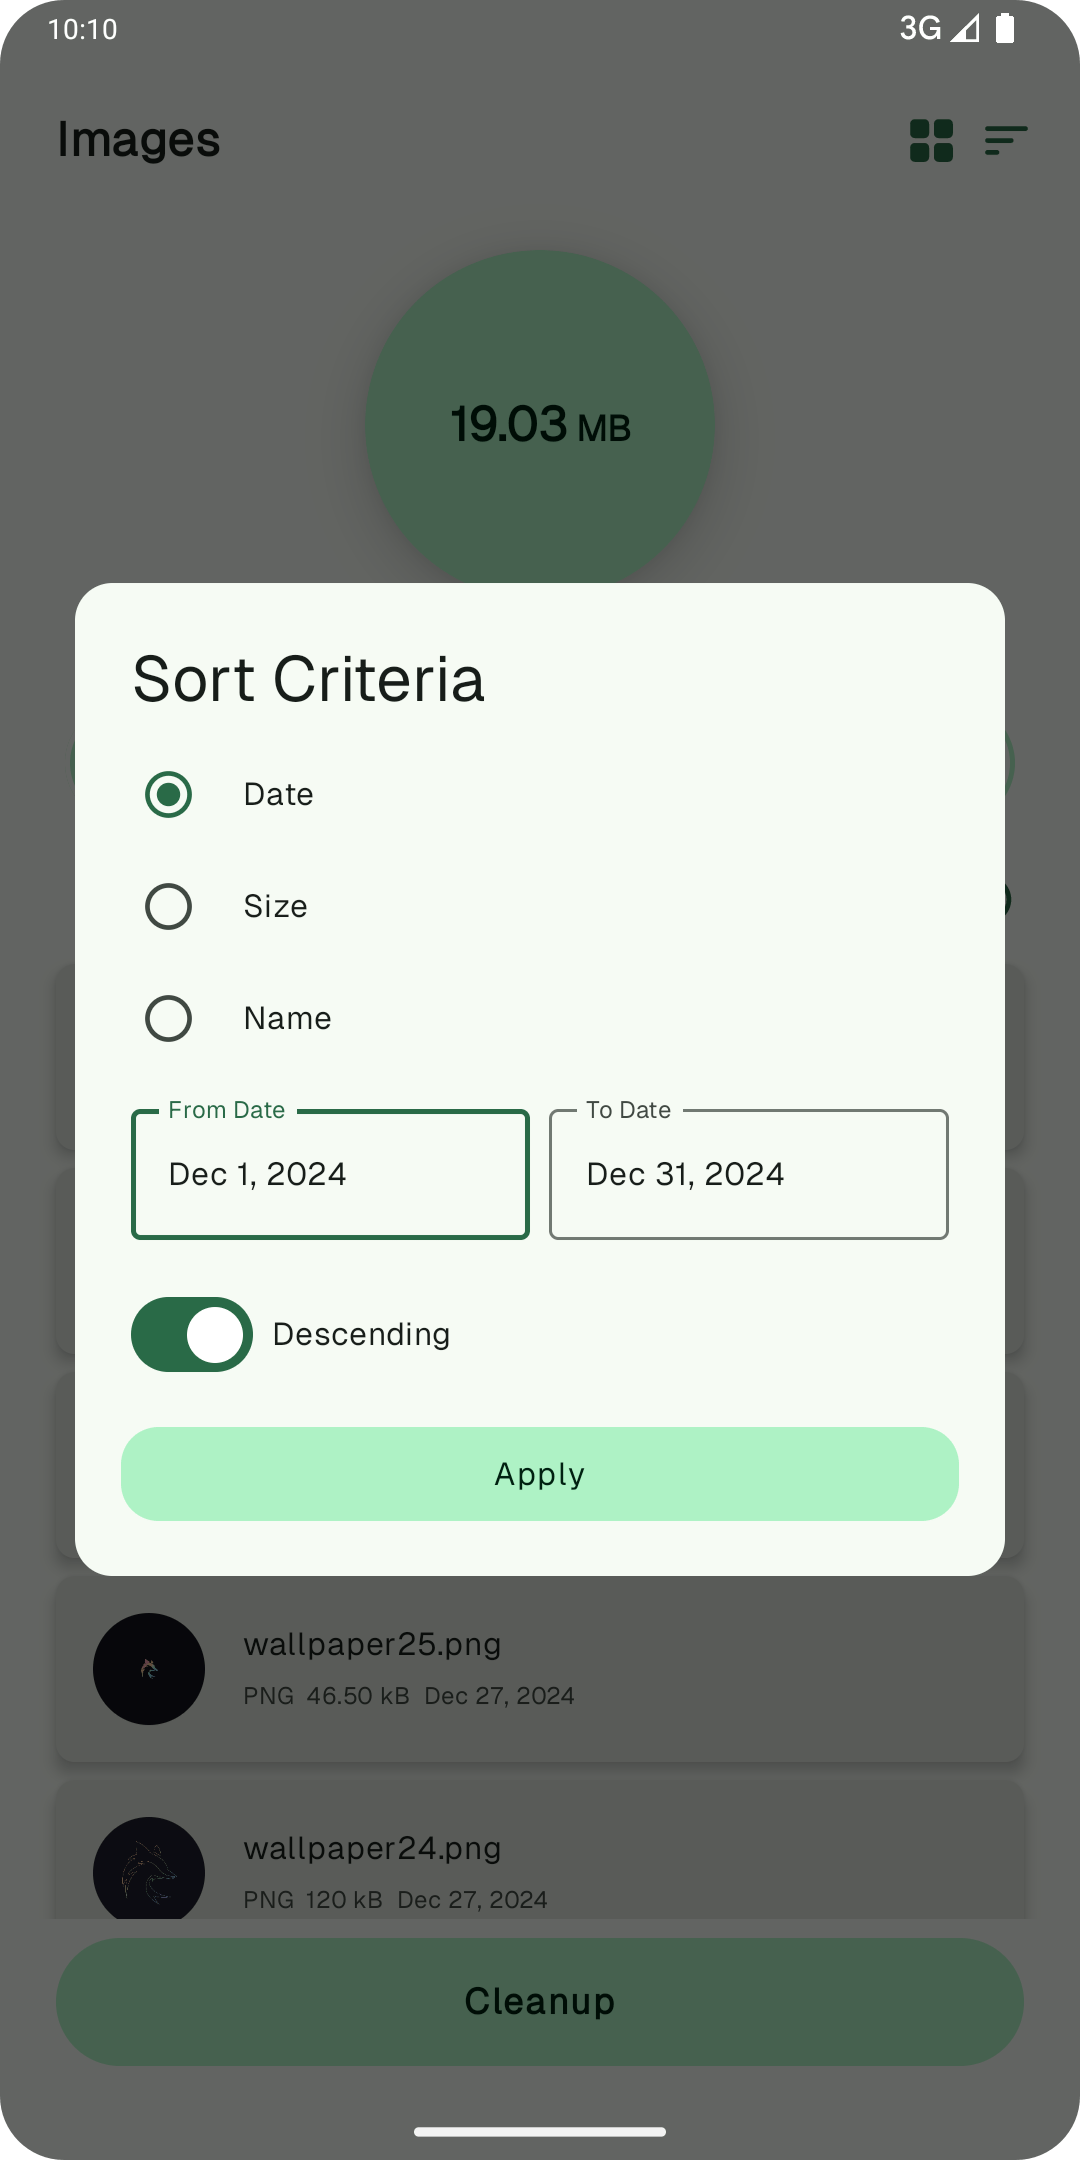Tap the Images page title
1080x2160 pixels.
(139, 140)
